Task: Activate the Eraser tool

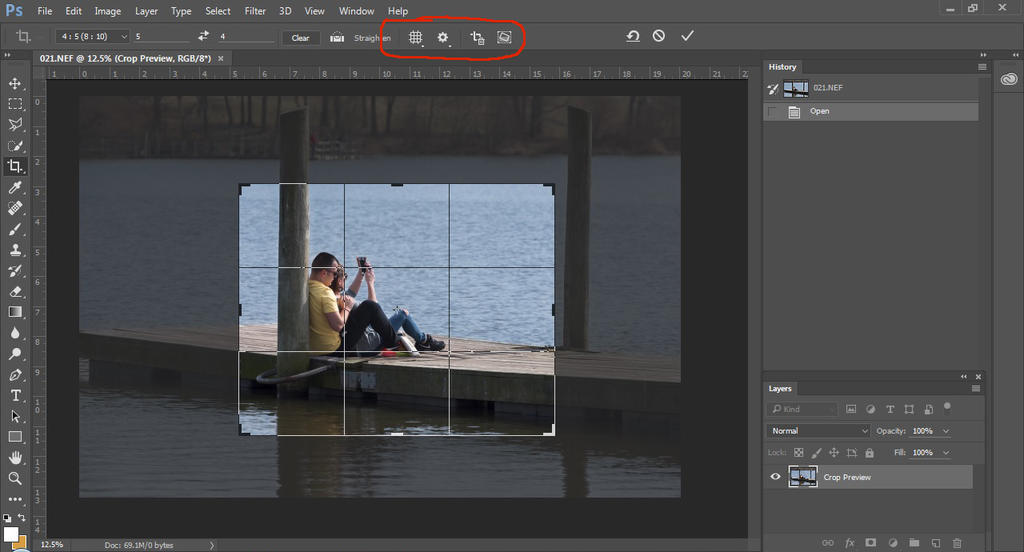Action: [x=15, y=292]
